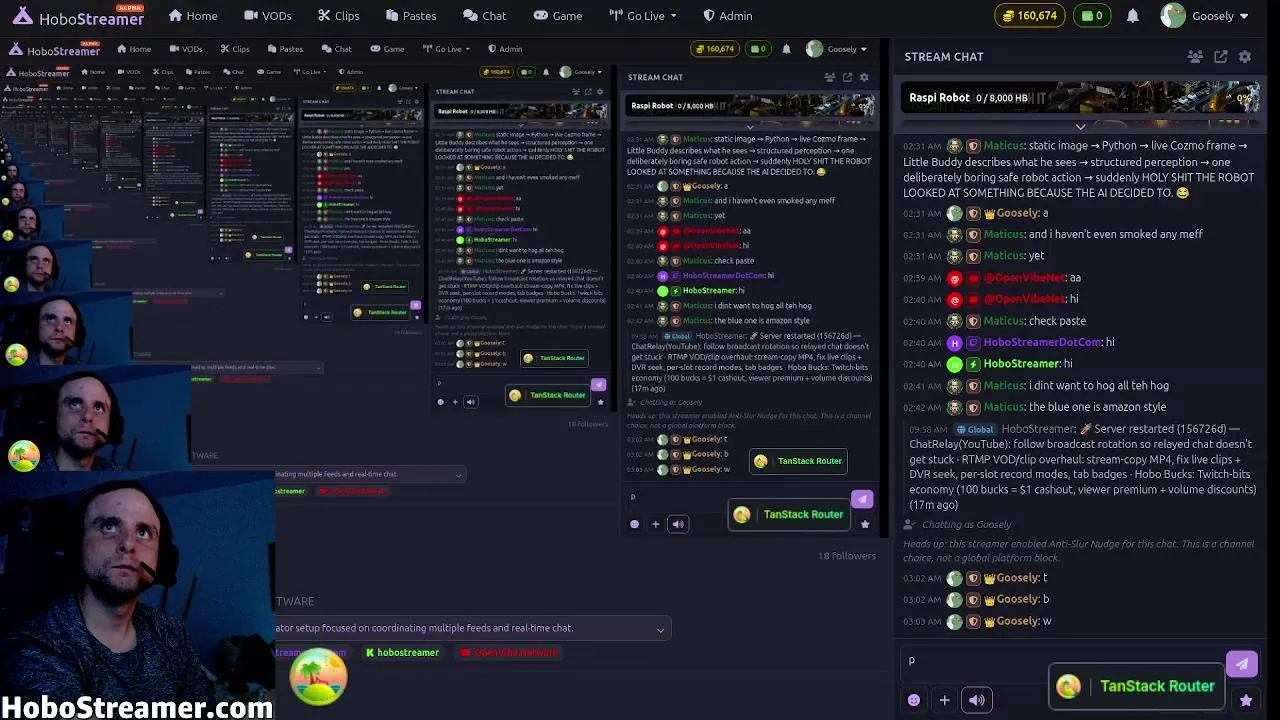Click username @OpenVibeNet on the aa message
This screenshot has width=1280, height=720.
pos(1025,278)
